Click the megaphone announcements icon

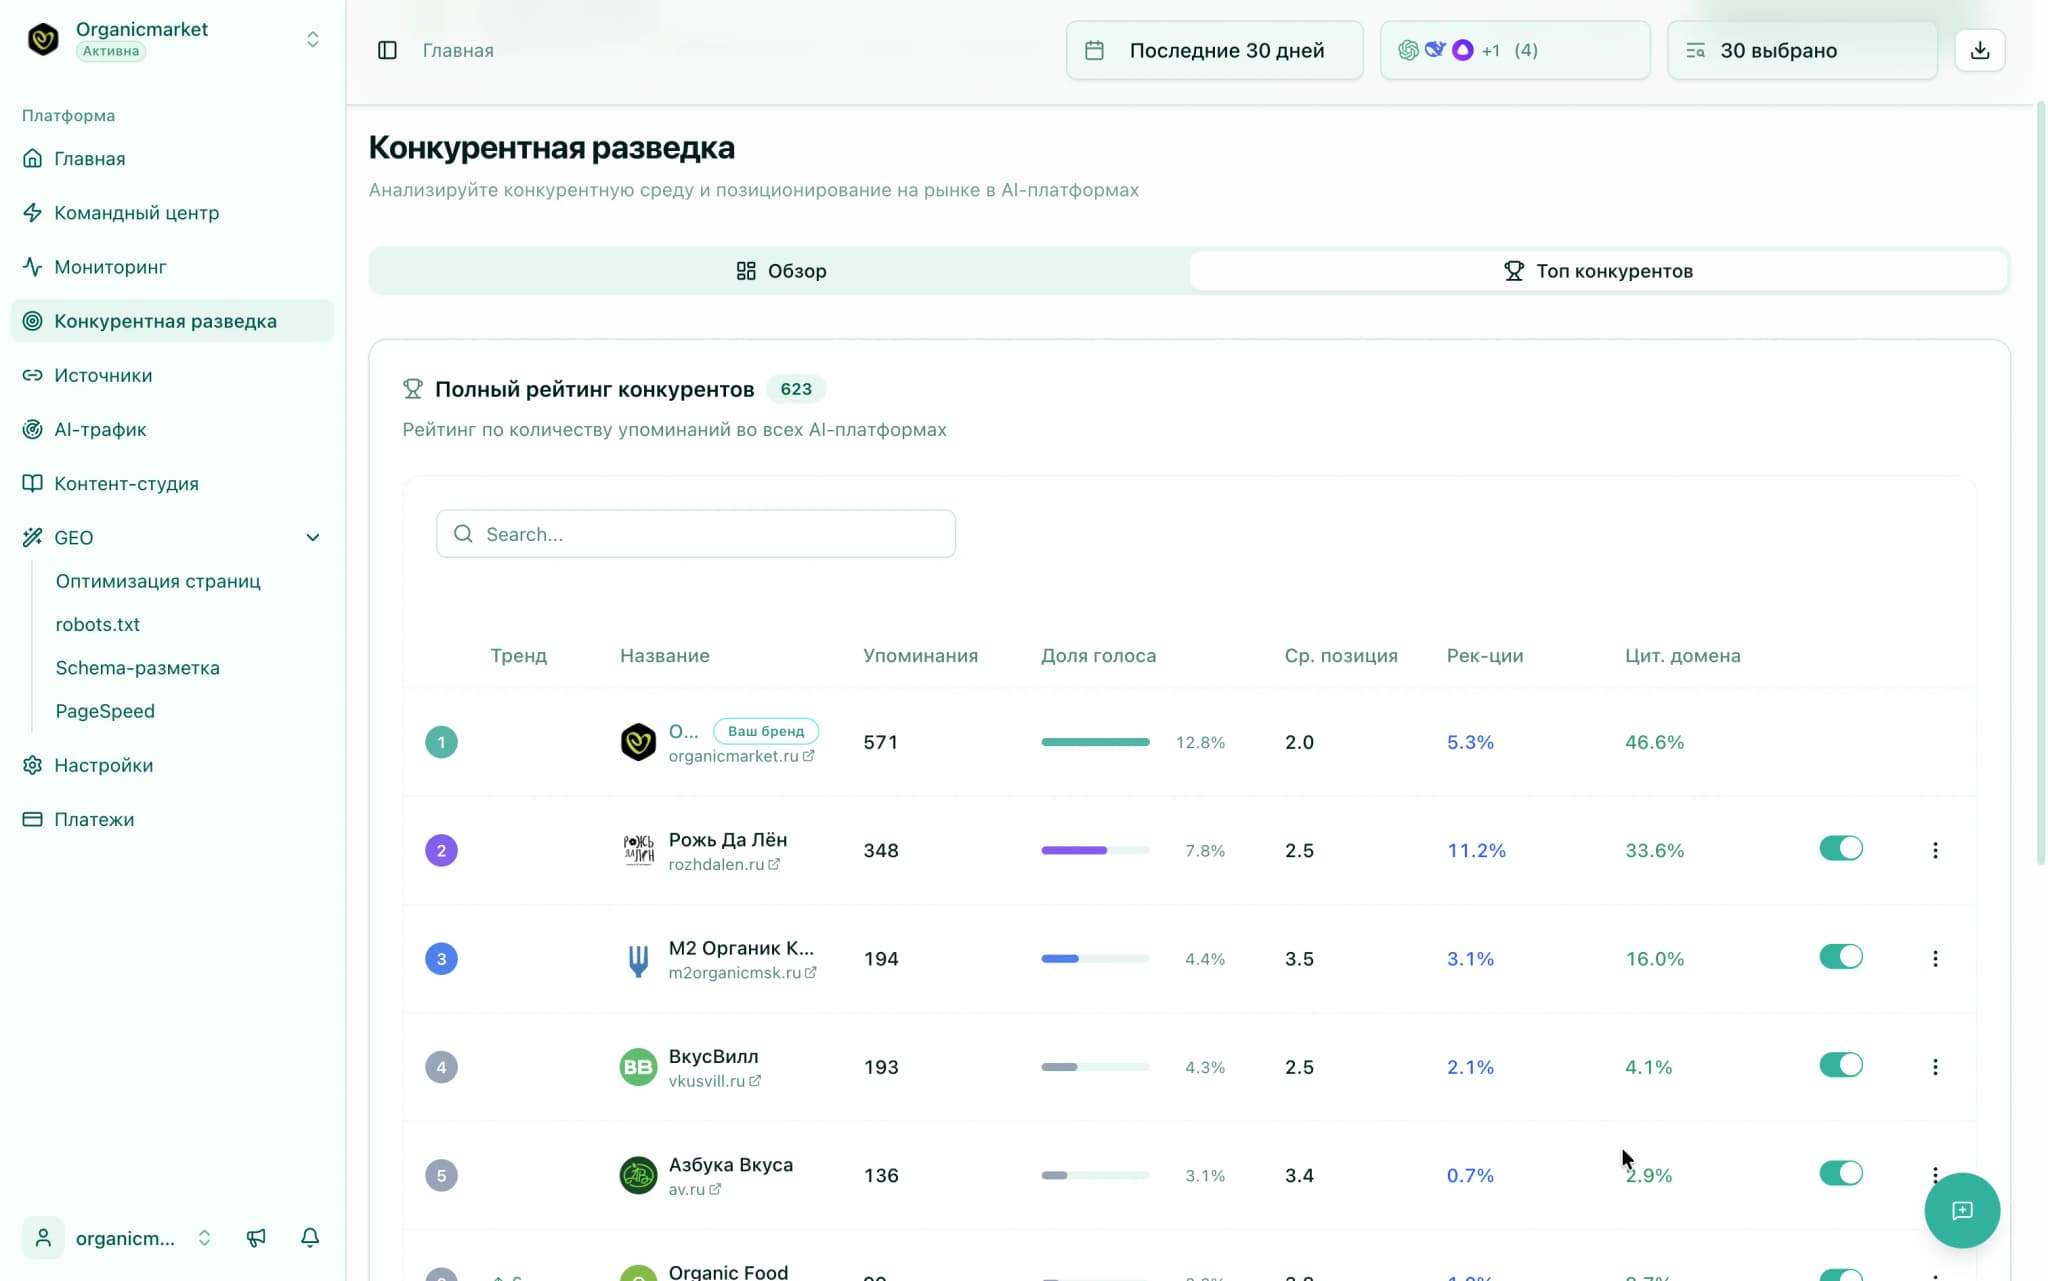coord(256,1238)
